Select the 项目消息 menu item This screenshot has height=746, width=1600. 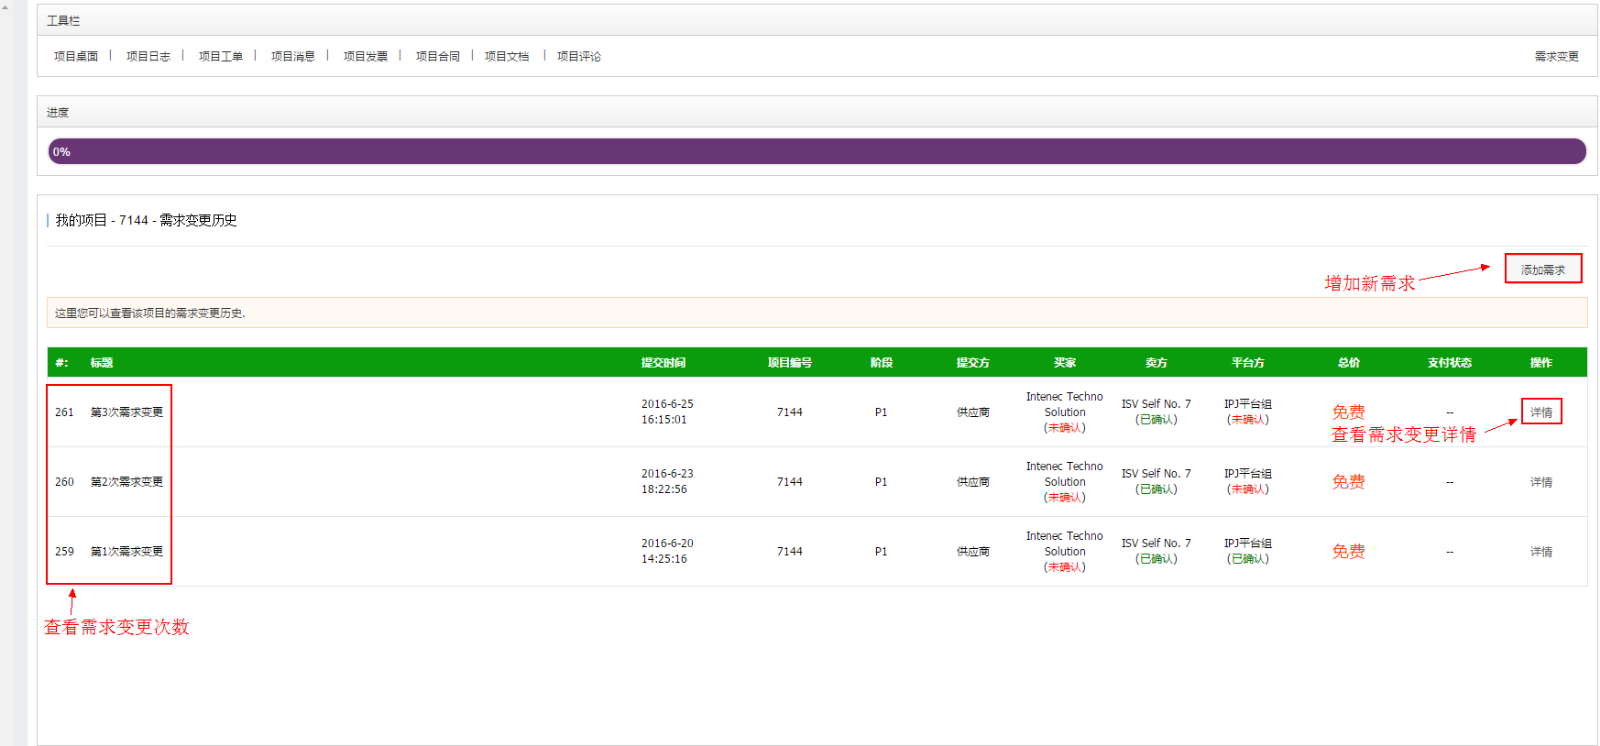click(293, 57)
